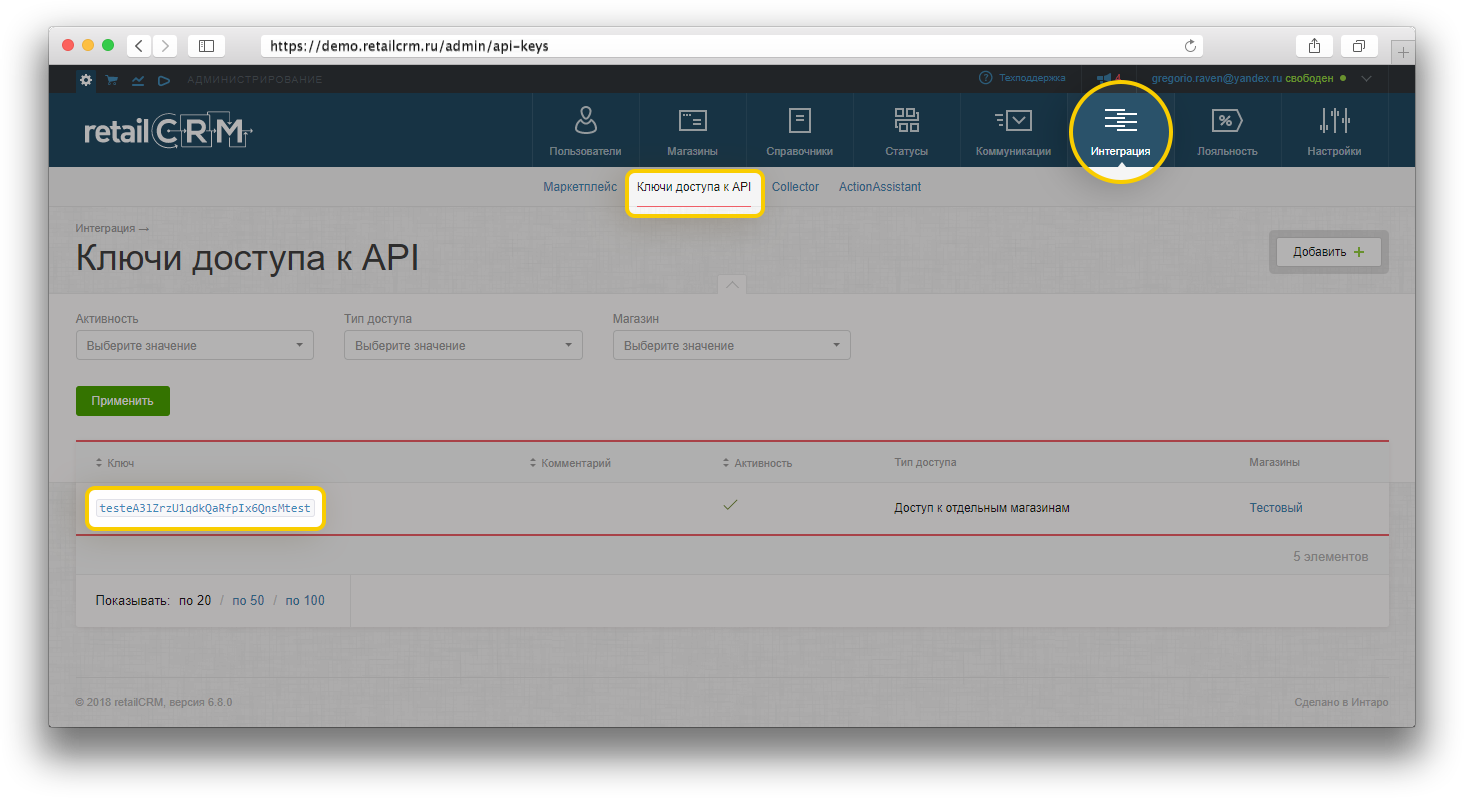Open the Магазины stores section

692,131
